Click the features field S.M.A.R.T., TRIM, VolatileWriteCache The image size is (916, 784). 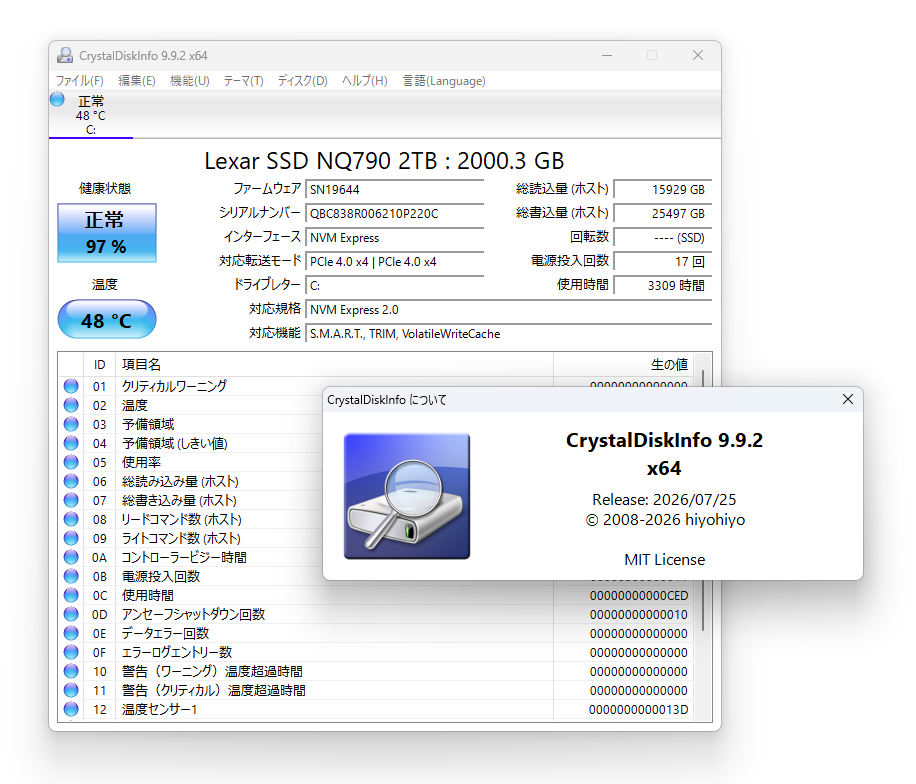pos(508,334)
